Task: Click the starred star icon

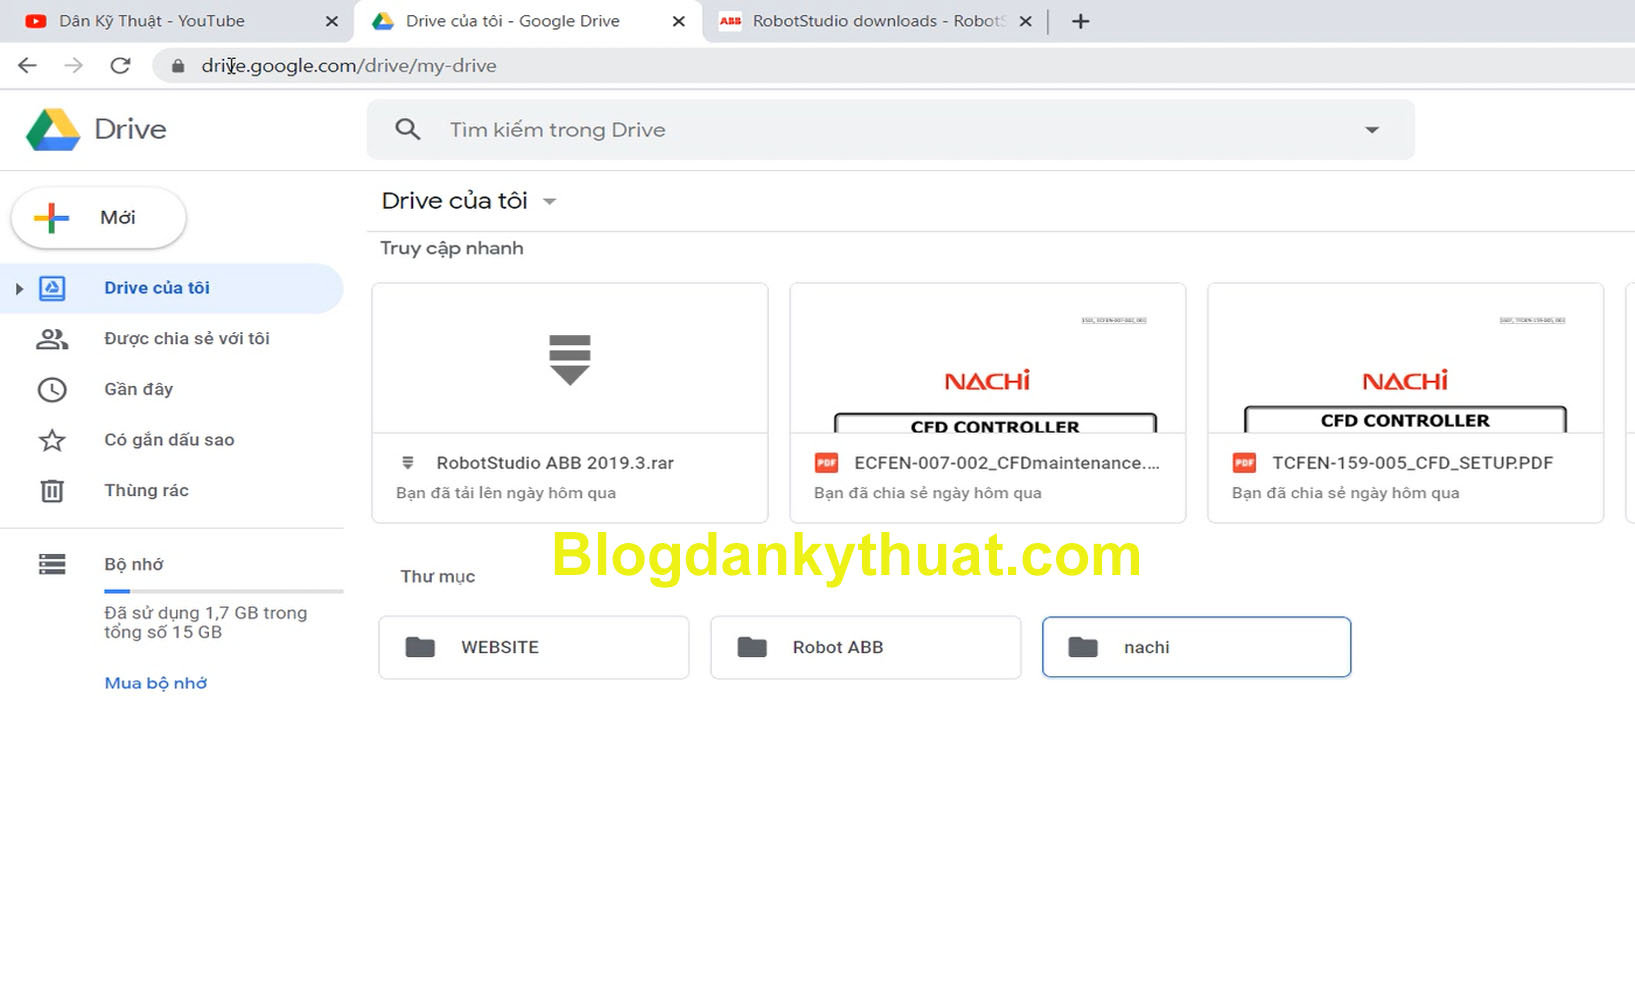Action: tap(52, 440)
